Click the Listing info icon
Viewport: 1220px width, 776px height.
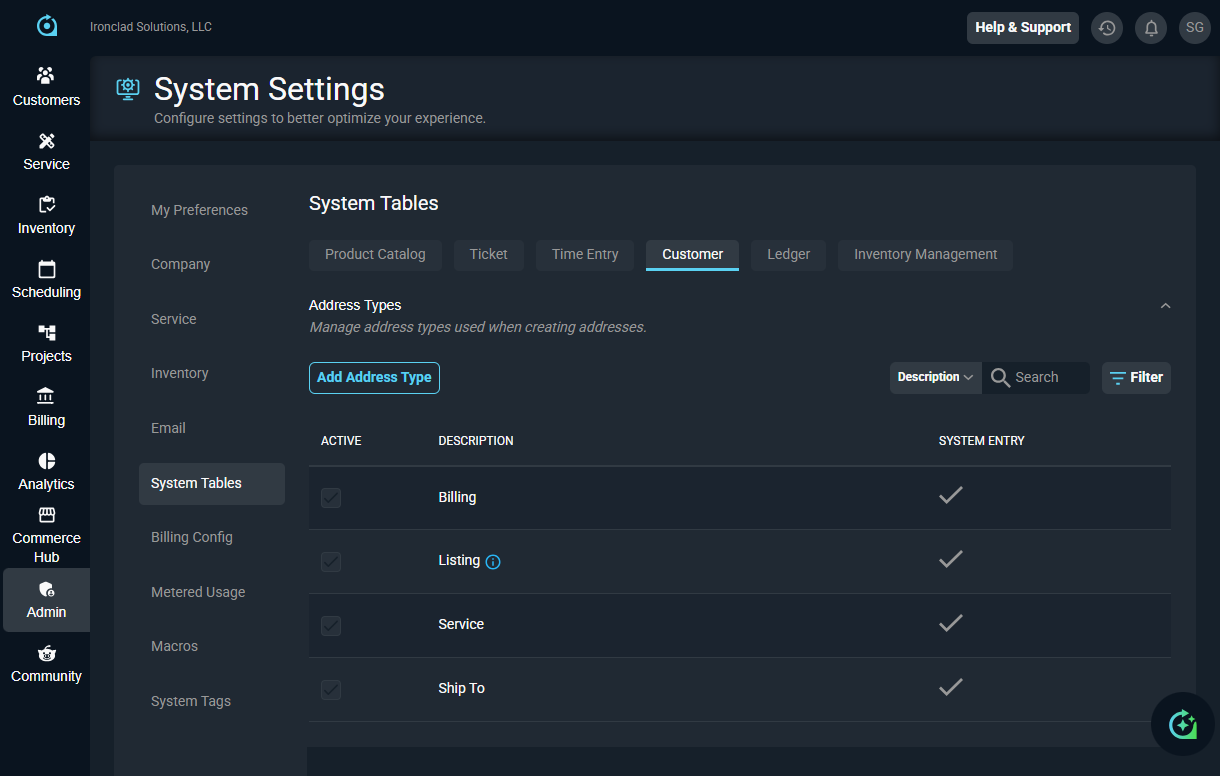pyautogui.click(x=493, y=562)
